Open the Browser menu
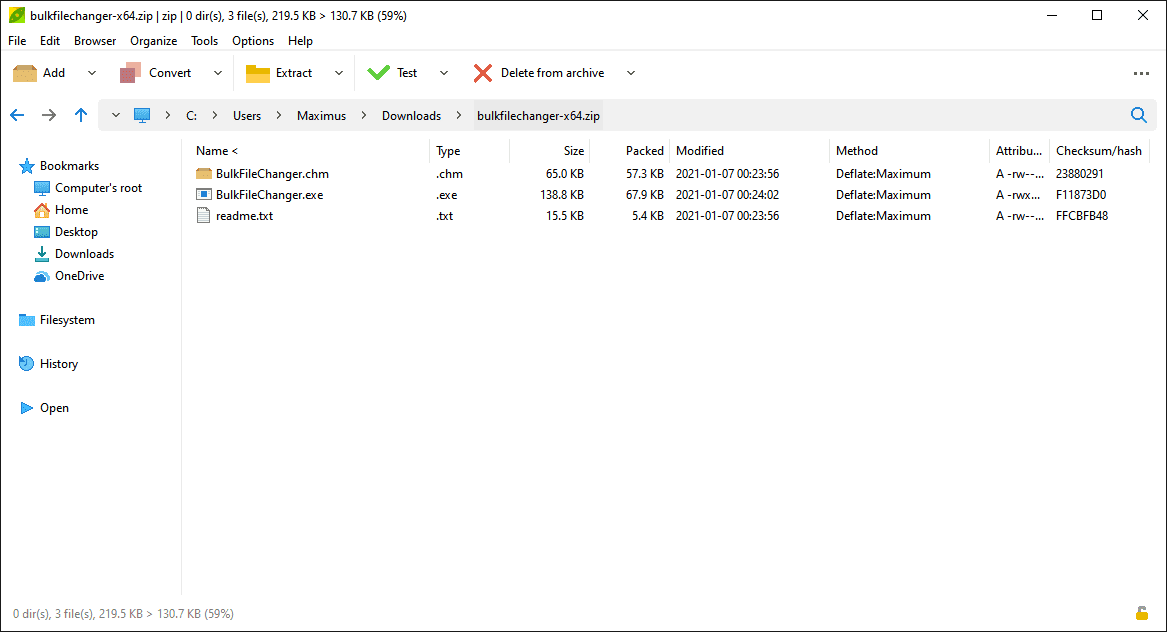1167x632 pixels. point(95,41)
